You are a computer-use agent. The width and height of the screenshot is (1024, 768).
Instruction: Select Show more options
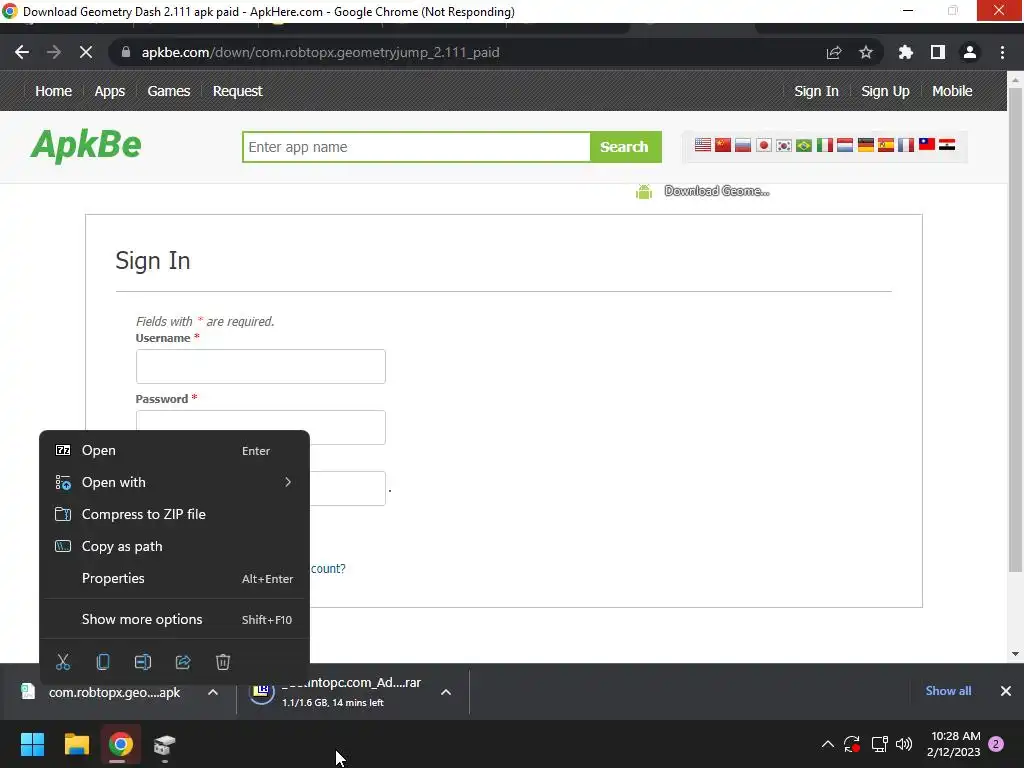point(174,619)
